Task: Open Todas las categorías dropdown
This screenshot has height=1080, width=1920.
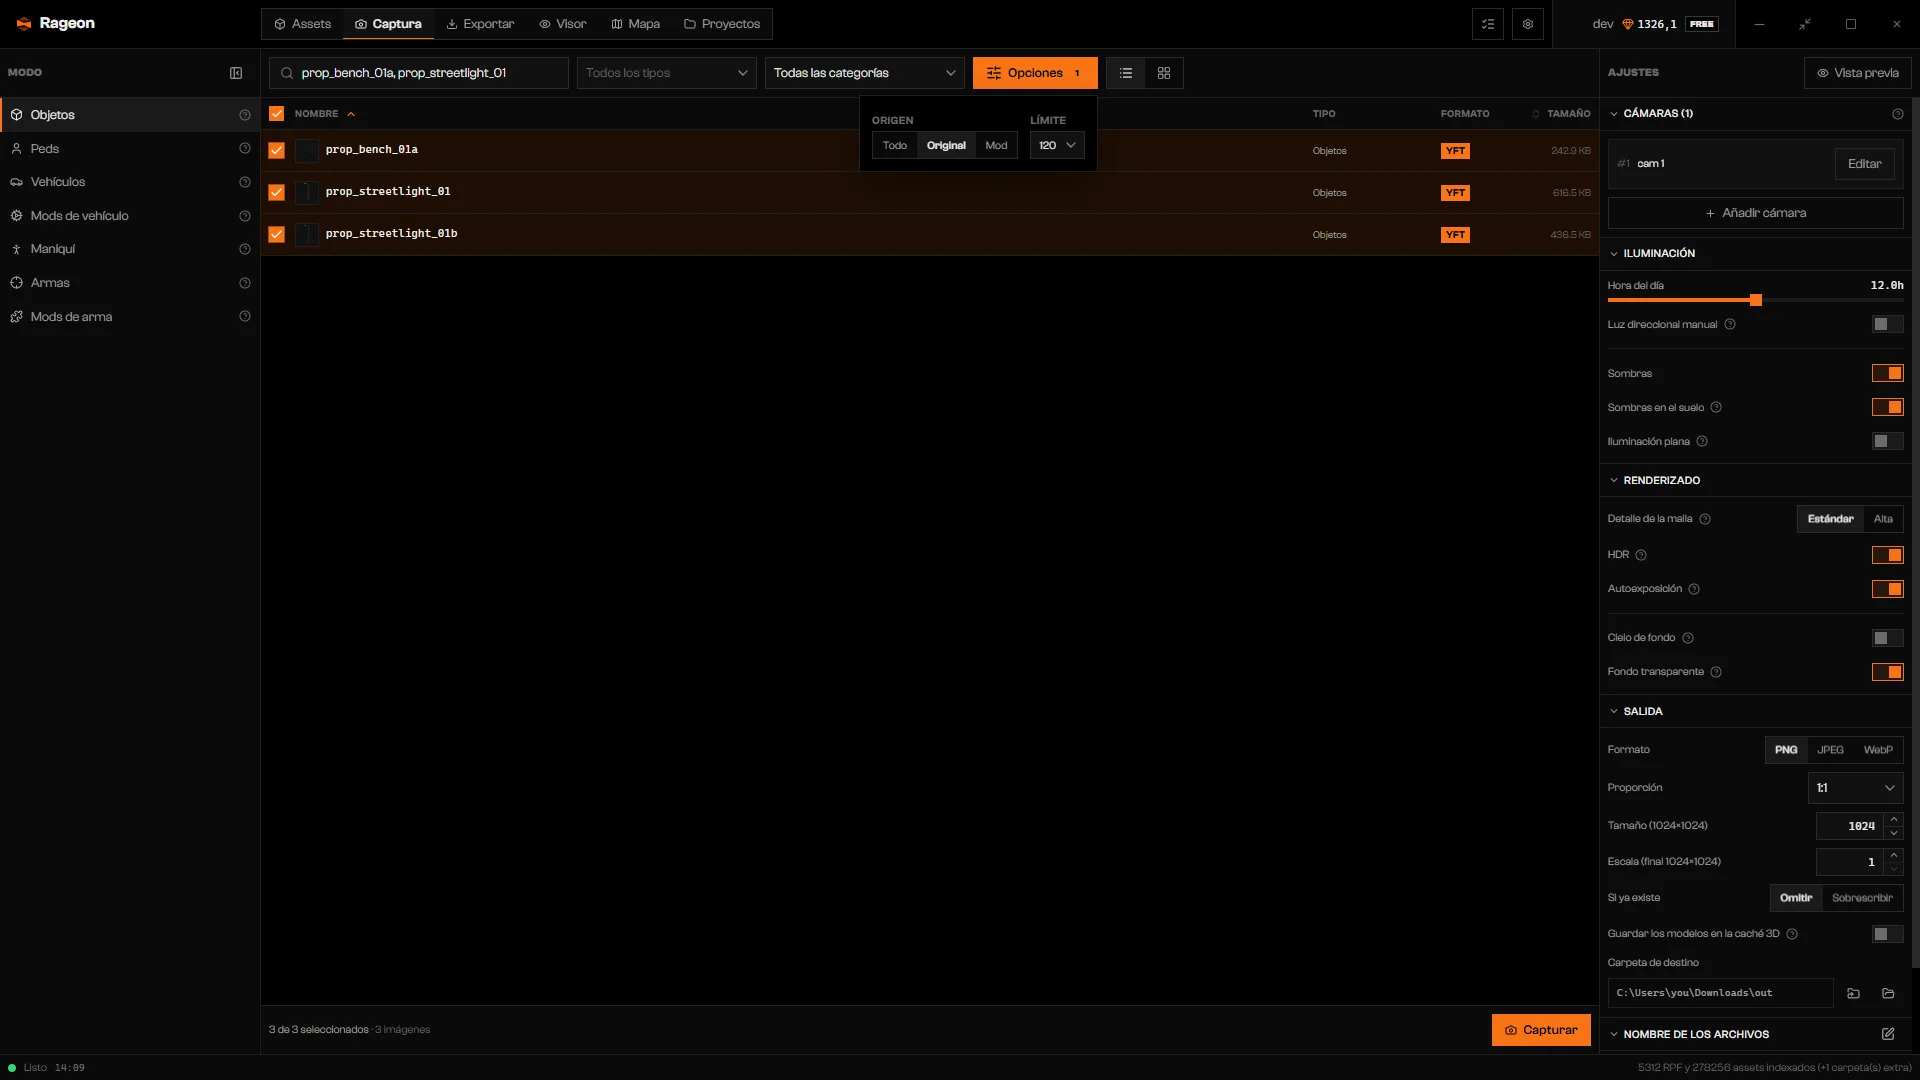Action: (865, 73)
